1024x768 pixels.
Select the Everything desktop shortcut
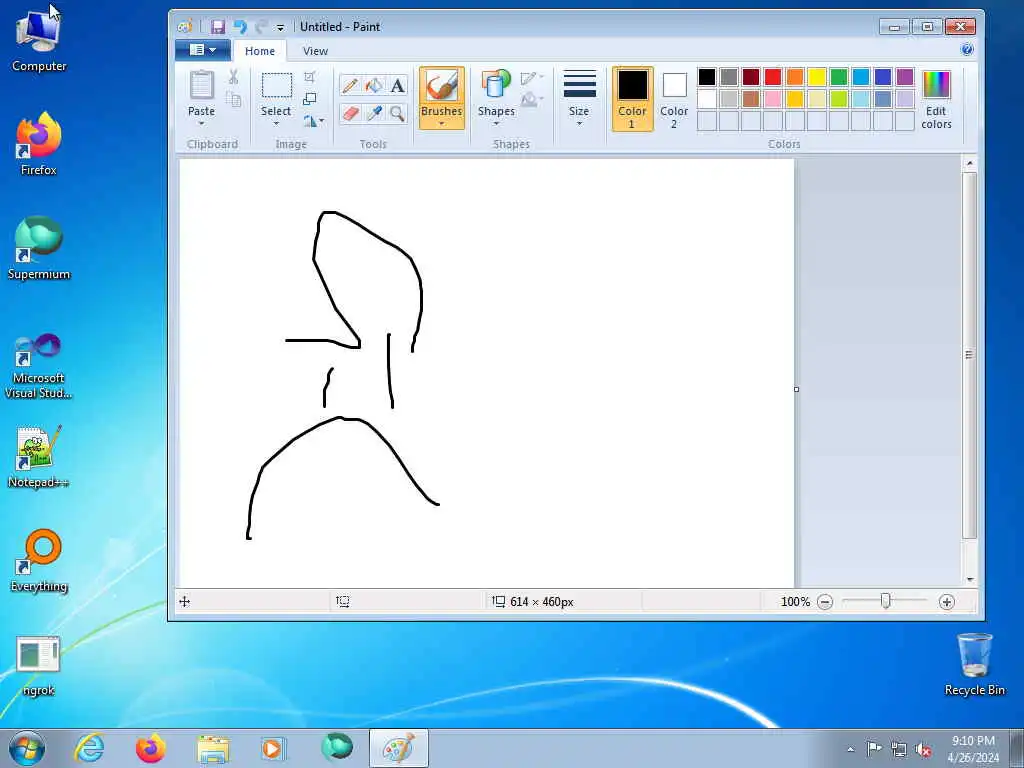point(39,560)
